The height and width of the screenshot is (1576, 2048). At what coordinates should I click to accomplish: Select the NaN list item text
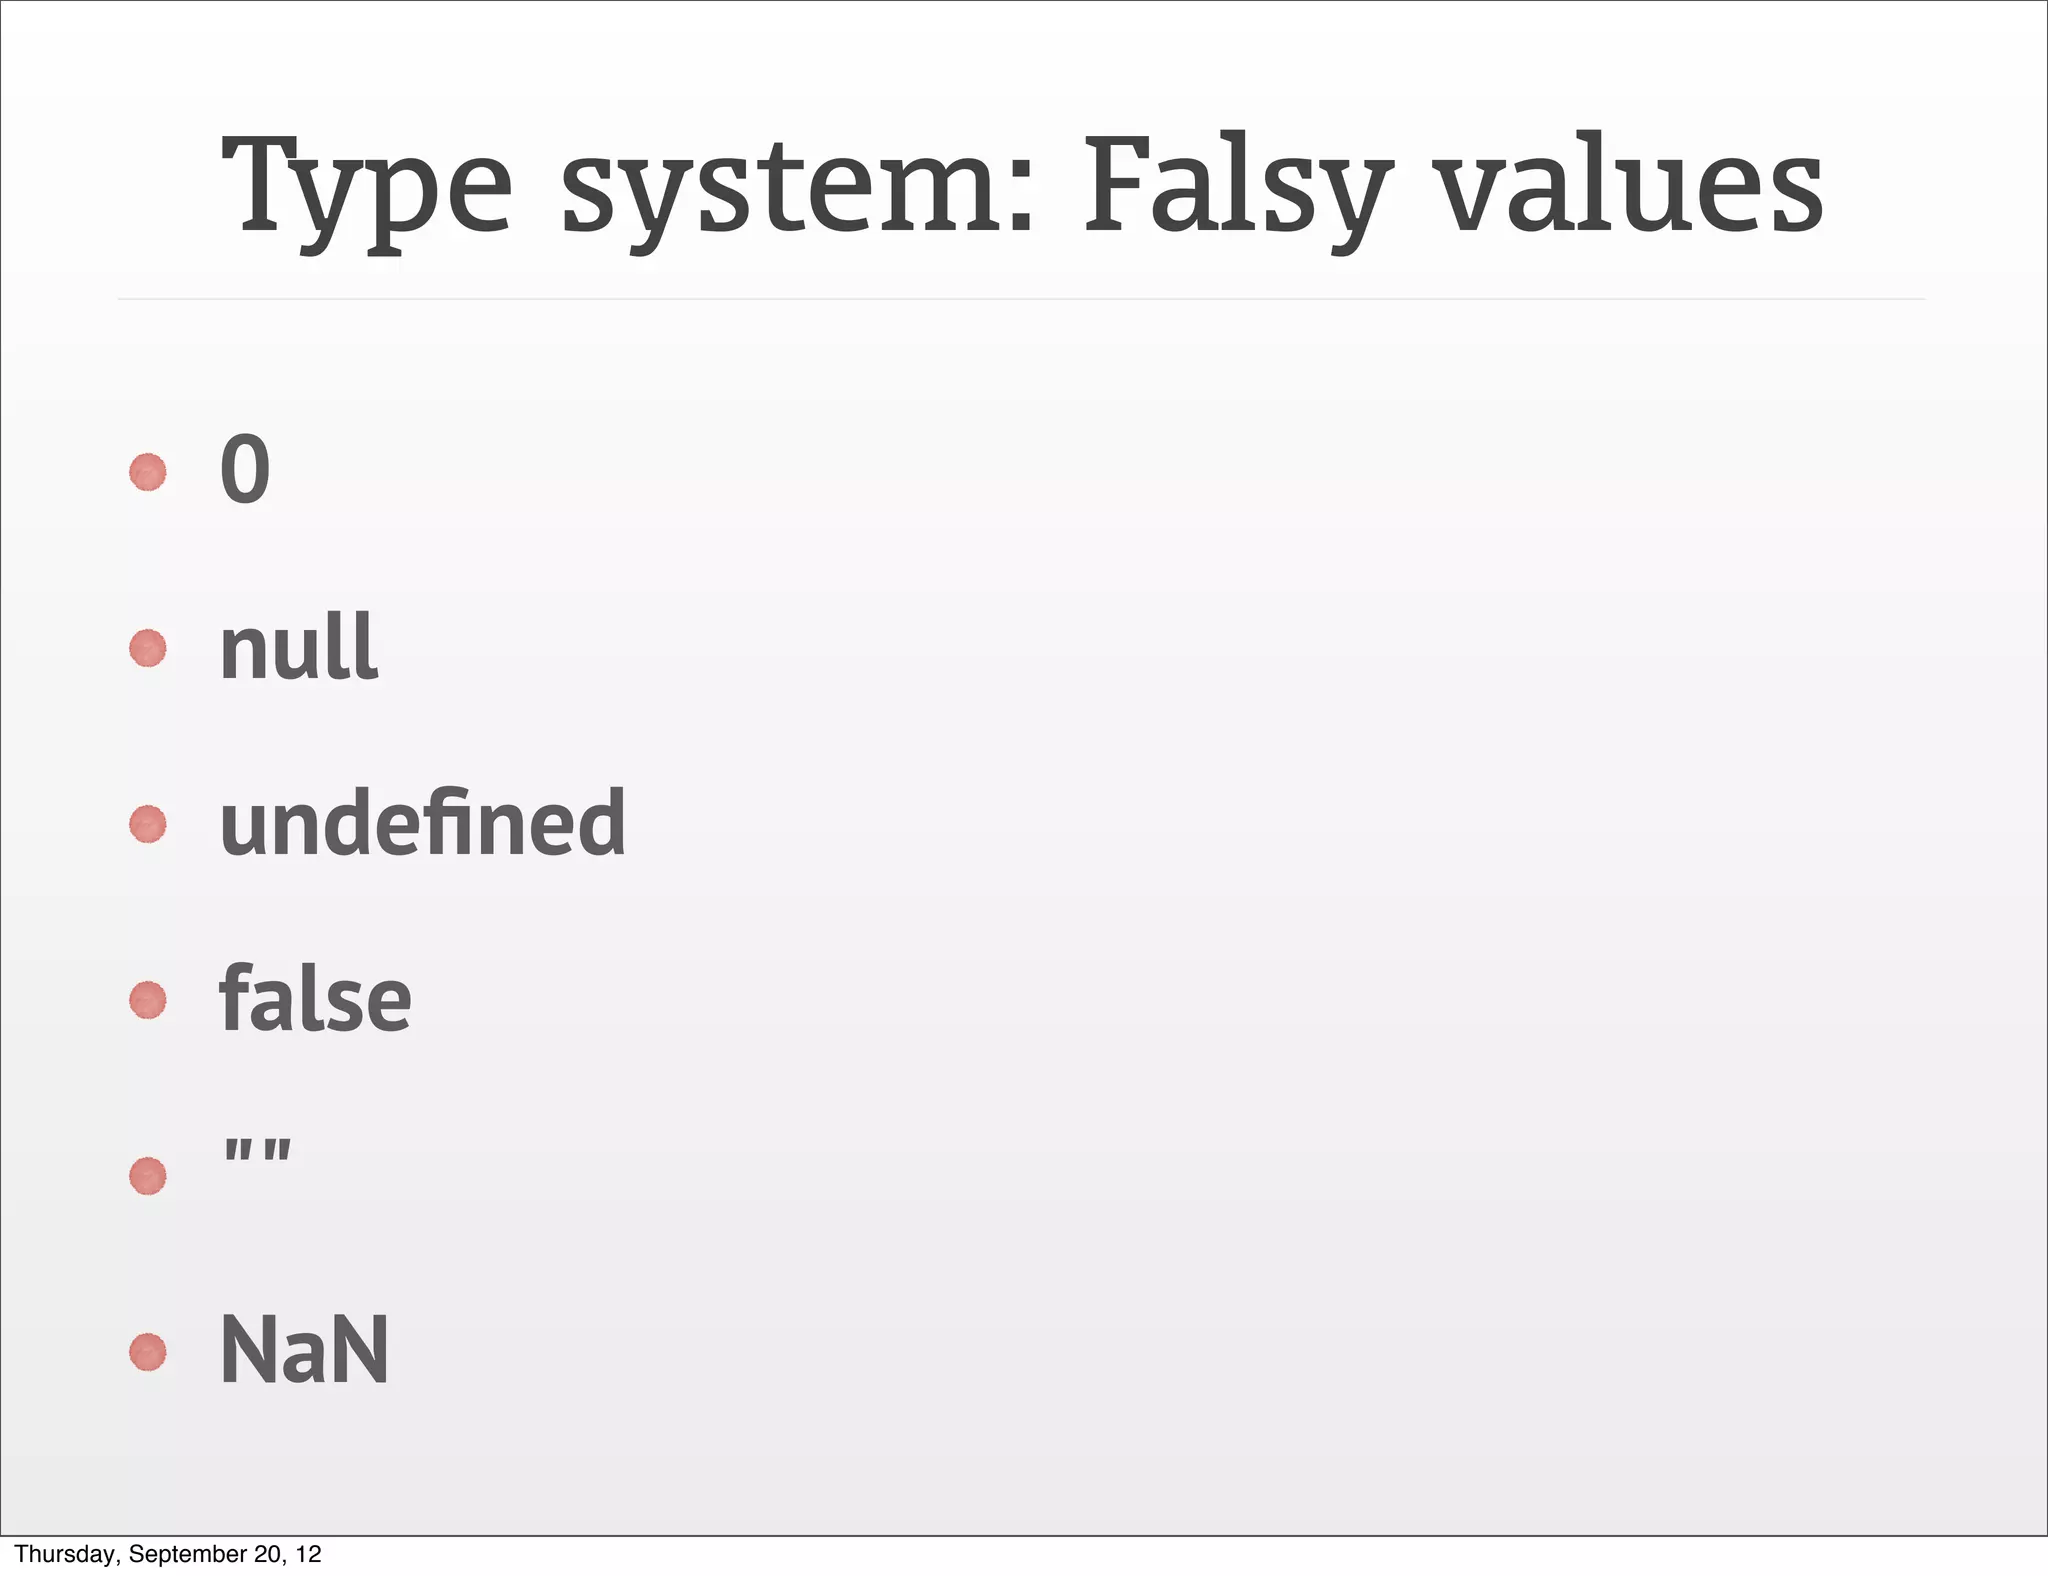point(304,1350)
